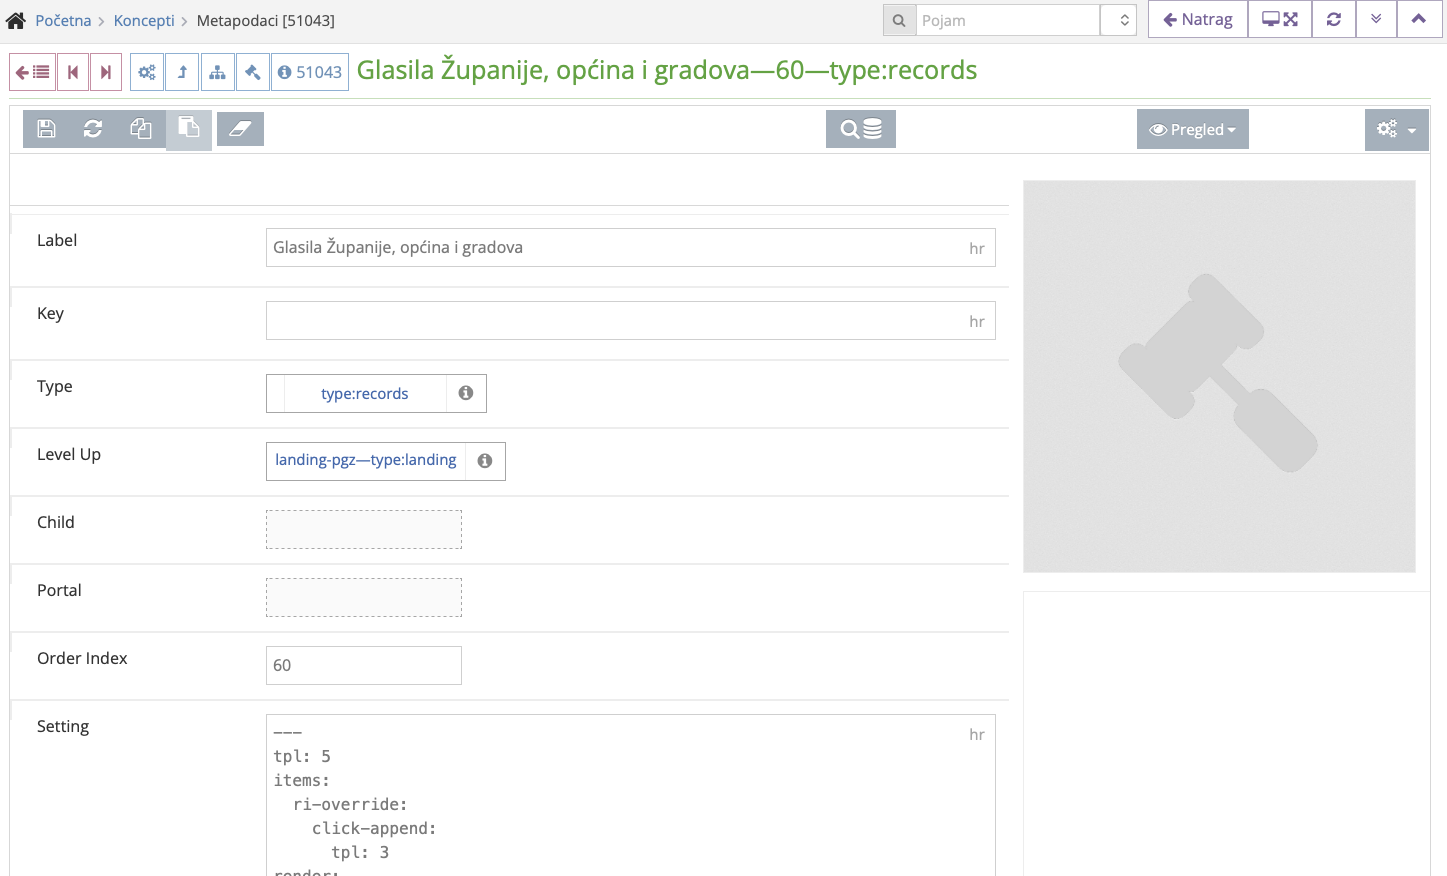Click the copy/duplicate pages icon
The image size is (1447, 876).
point(141,129)
